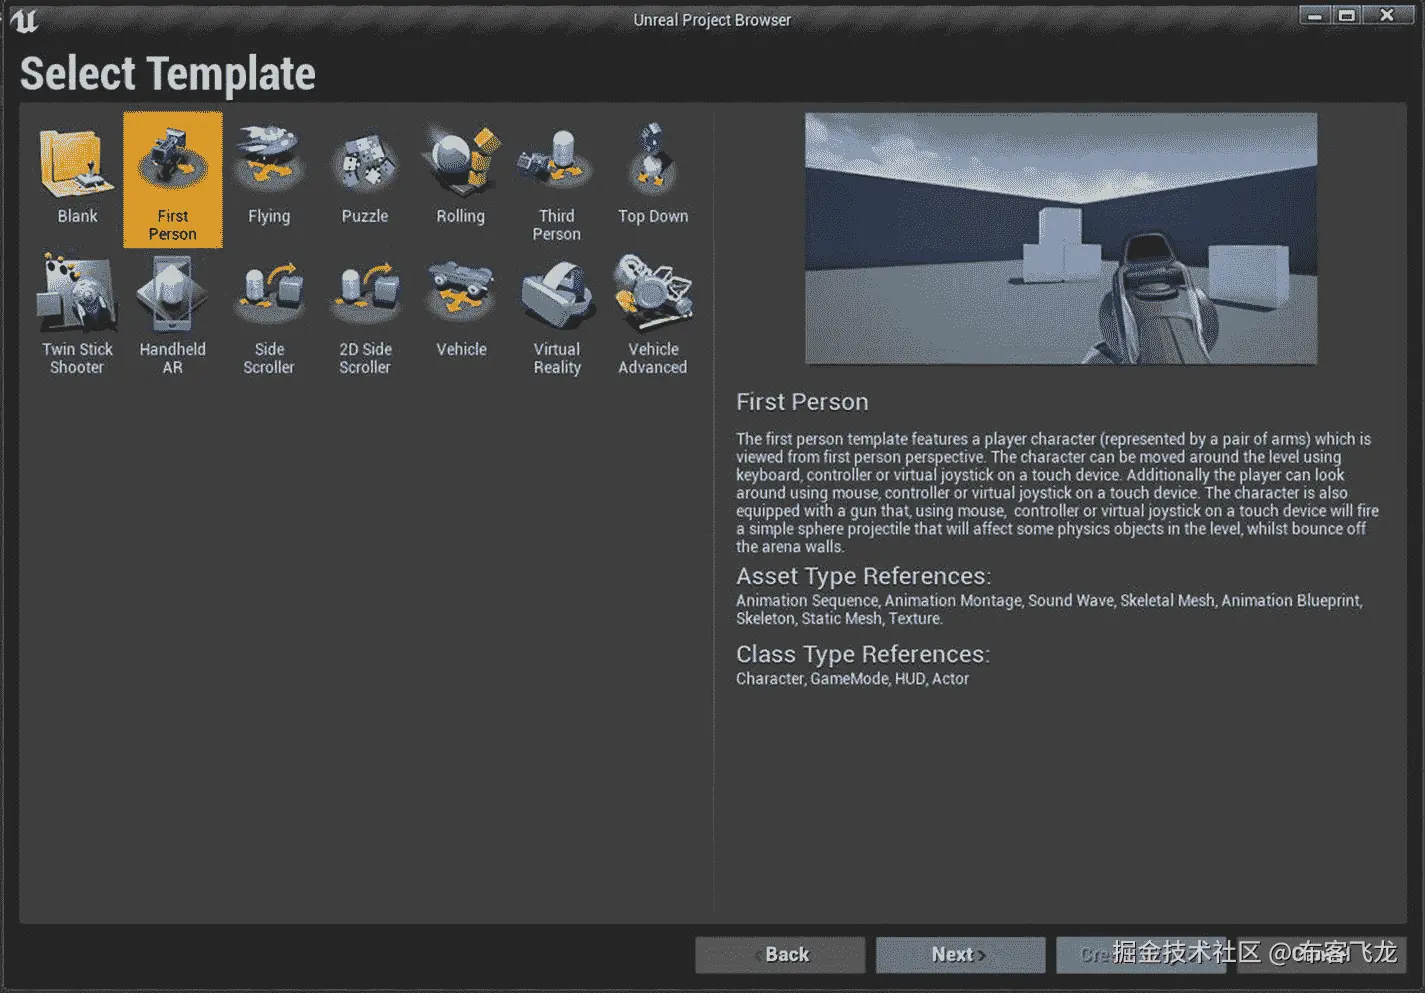Image resolution: width=1425 pixels, height=993 pixels.
Task: Select the Third Person template
Action: point(556,183)
